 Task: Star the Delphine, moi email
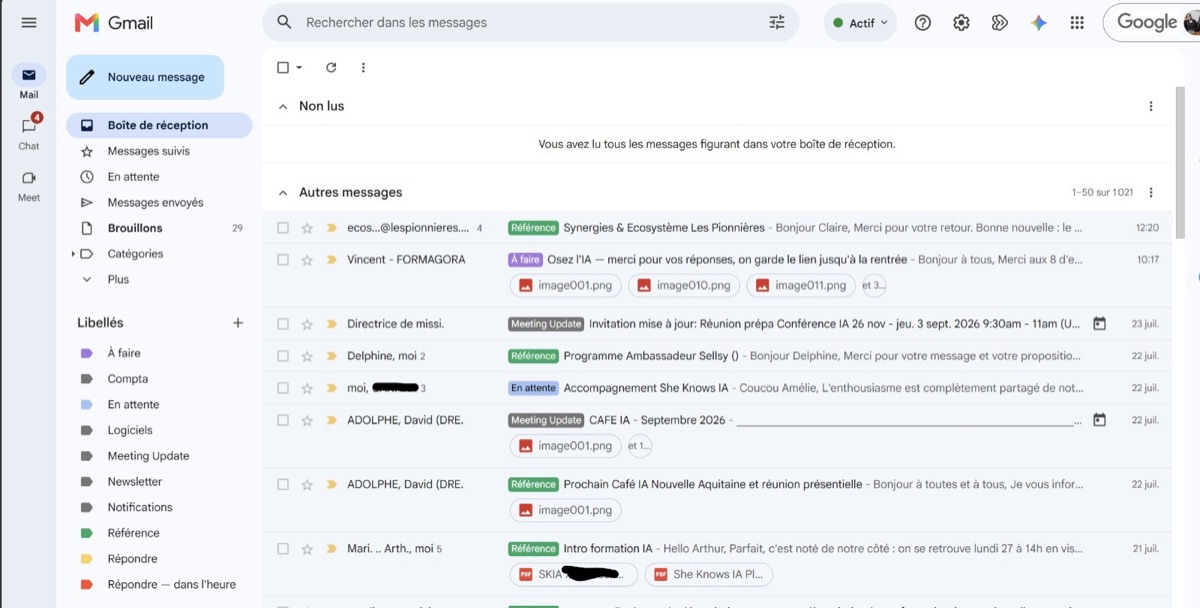307,356
